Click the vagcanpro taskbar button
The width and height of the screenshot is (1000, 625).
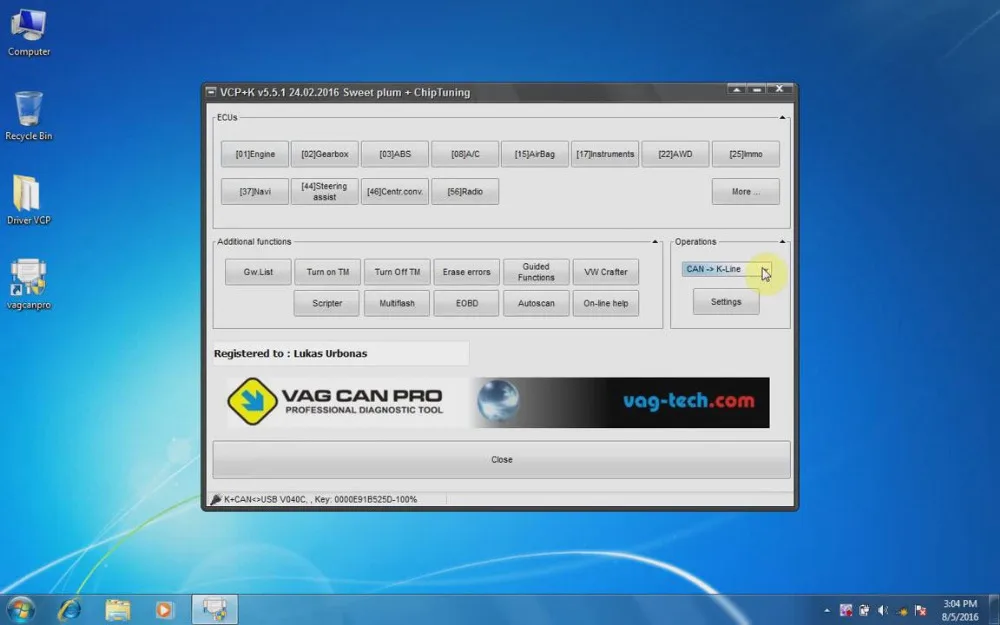click(x=215, y=610)
